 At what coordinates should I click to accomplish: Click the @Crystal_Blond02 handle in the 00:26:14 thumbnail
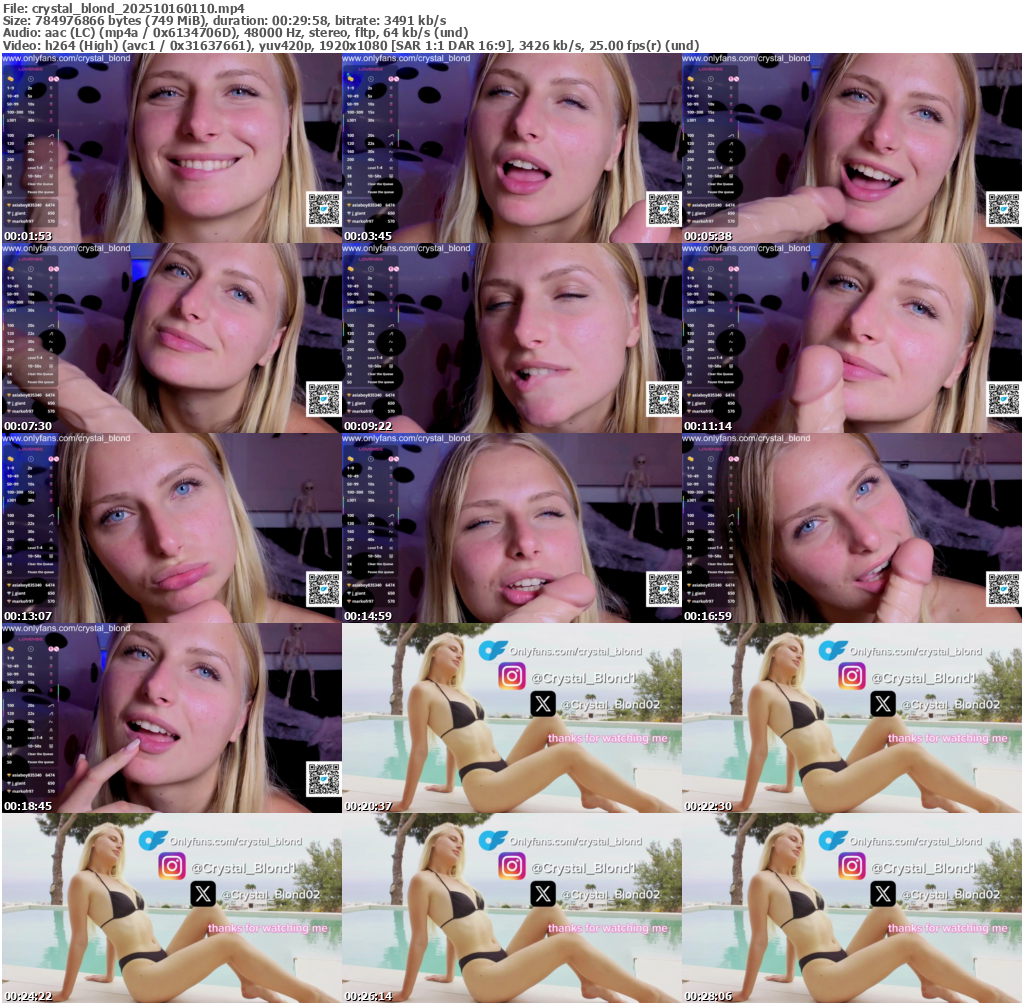tap(610, 894)
